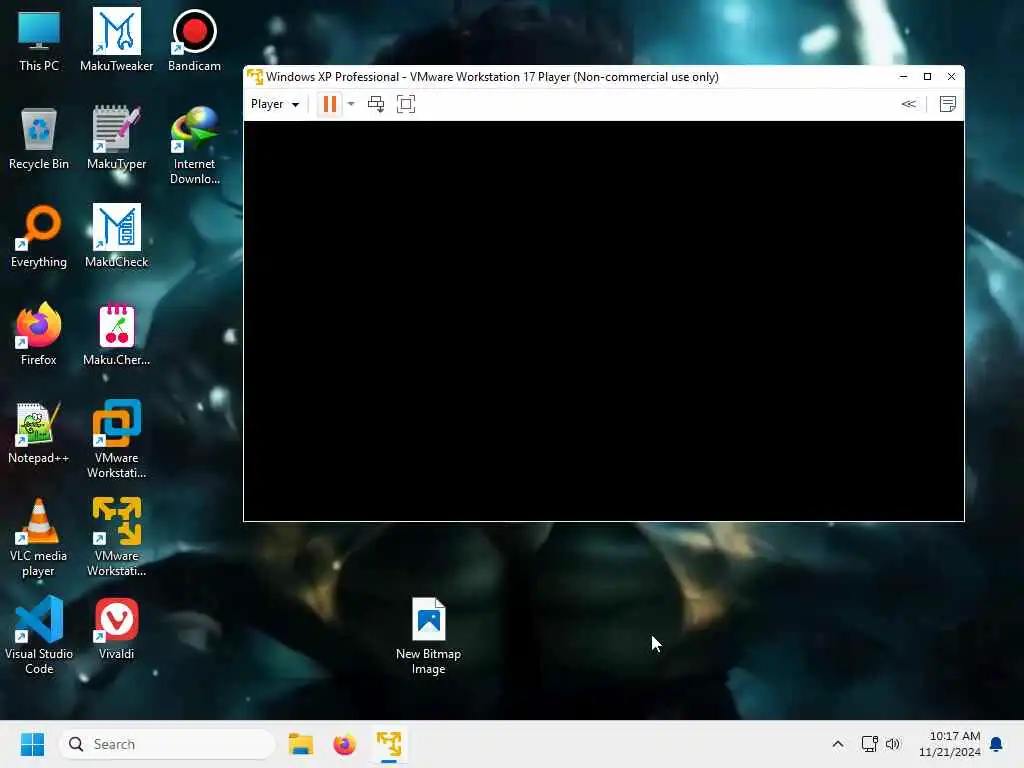Open the VMware message log/notes icon
1024x768 pixels.
(x=948, y=104)
